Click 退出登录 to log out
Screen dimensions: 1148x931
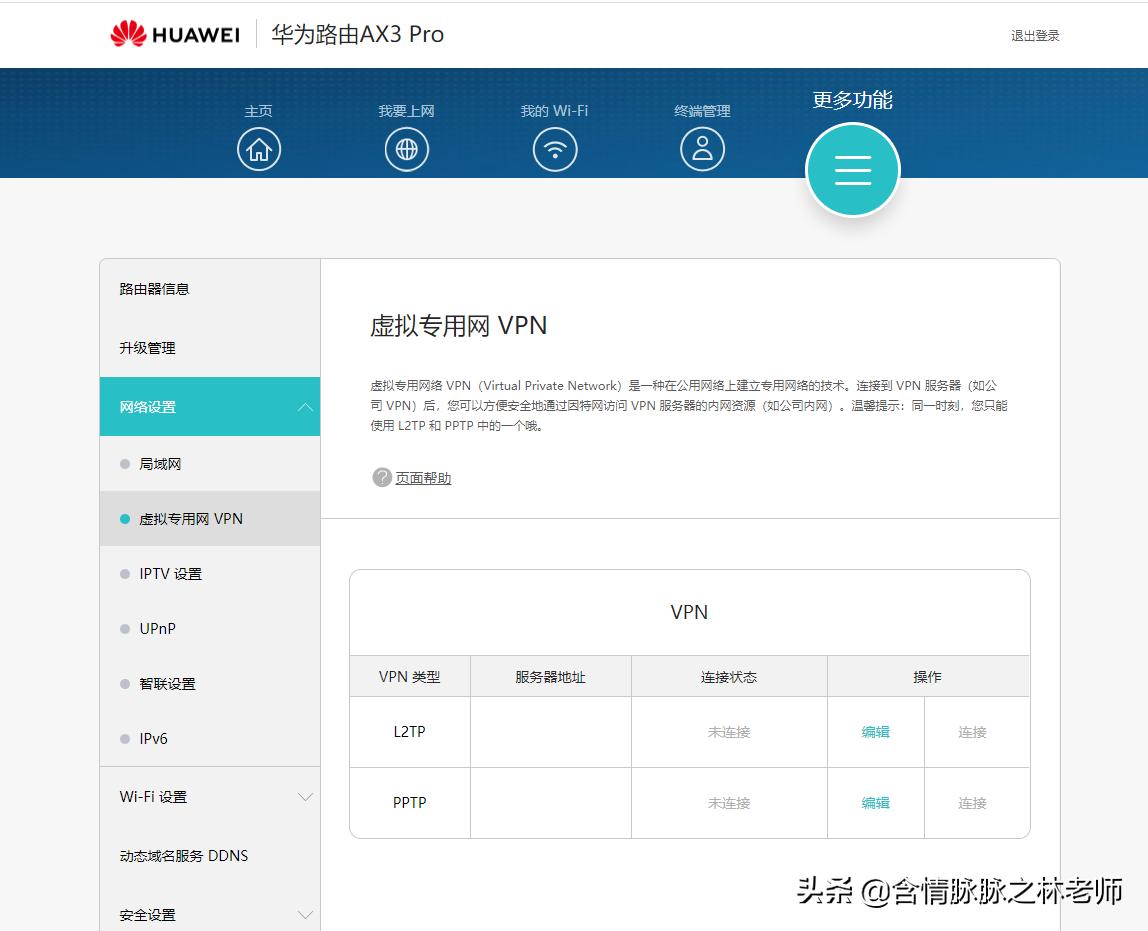click(x=1034, y=35)
